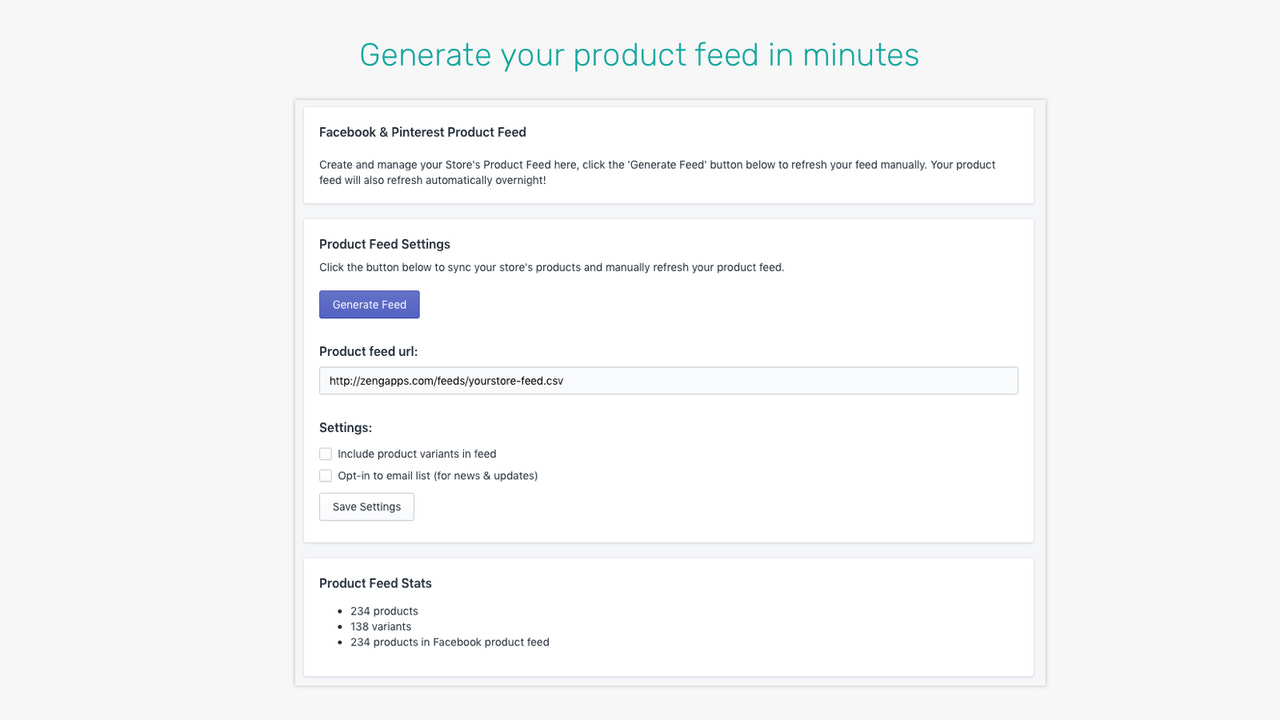1280x720 pixels.
Task: Click the sync instructions text under Product Feed Settings
Action: click(x=551, y=267)
